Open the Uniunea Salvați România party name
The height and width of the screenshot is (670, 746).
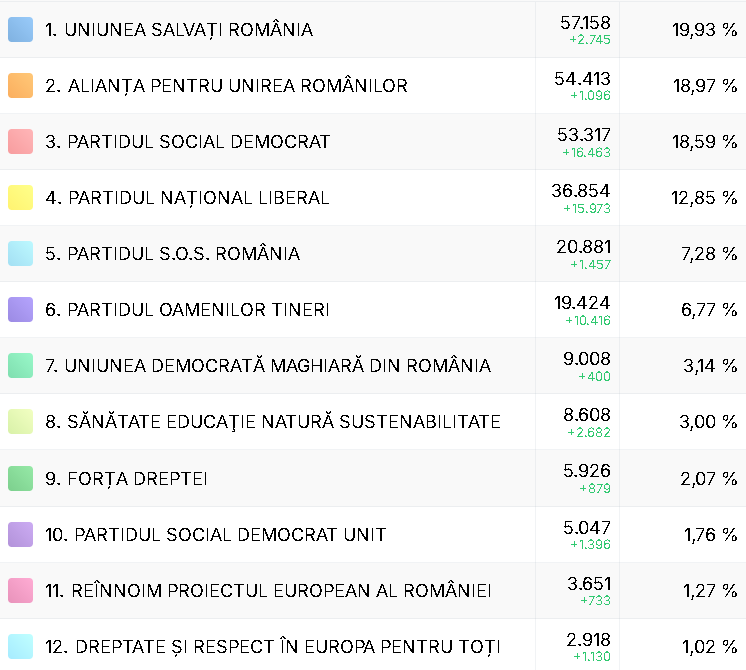[x=179, y=30]
